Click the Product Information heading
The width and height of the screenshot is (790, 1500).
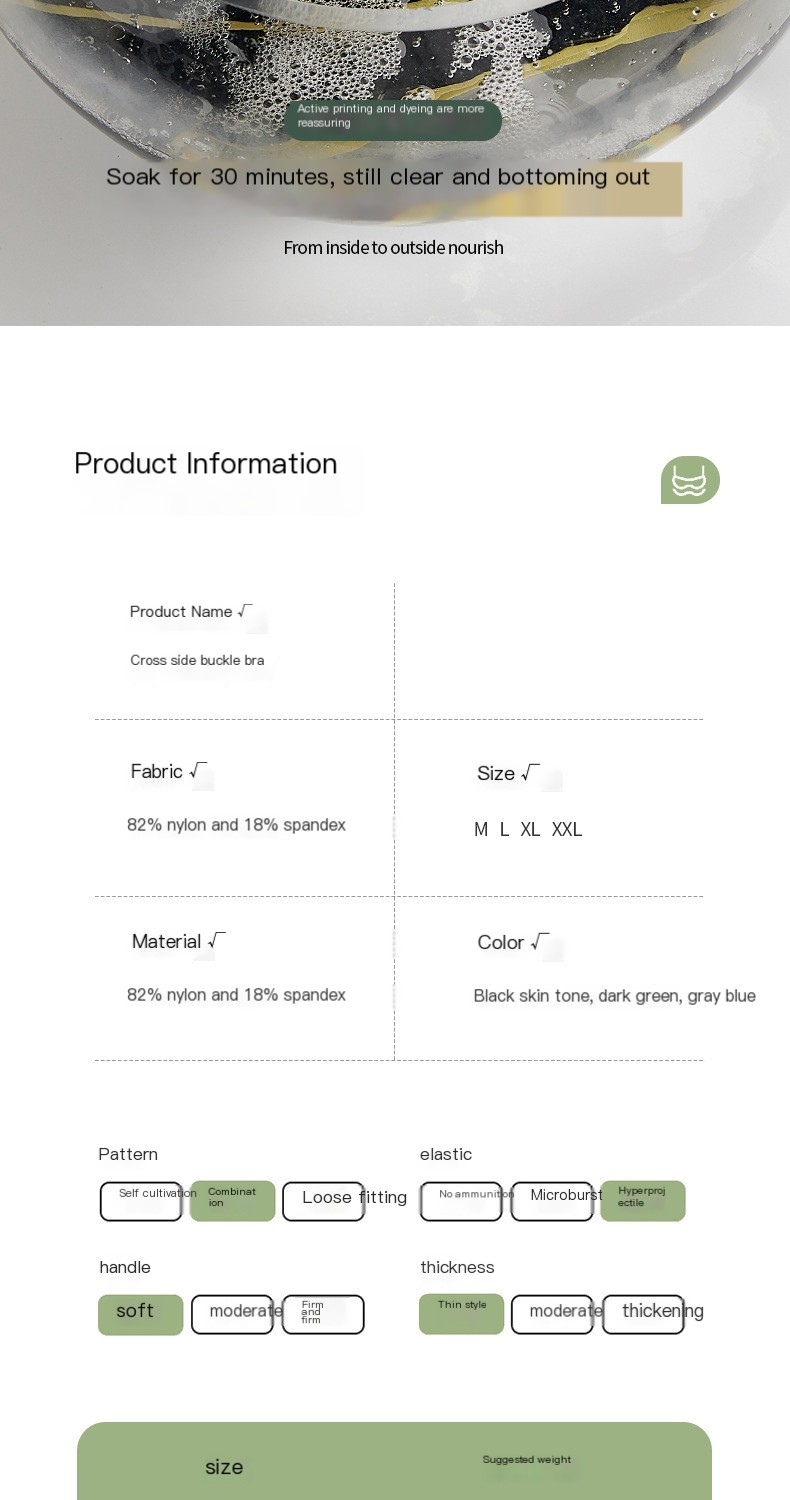coord(206,464)
